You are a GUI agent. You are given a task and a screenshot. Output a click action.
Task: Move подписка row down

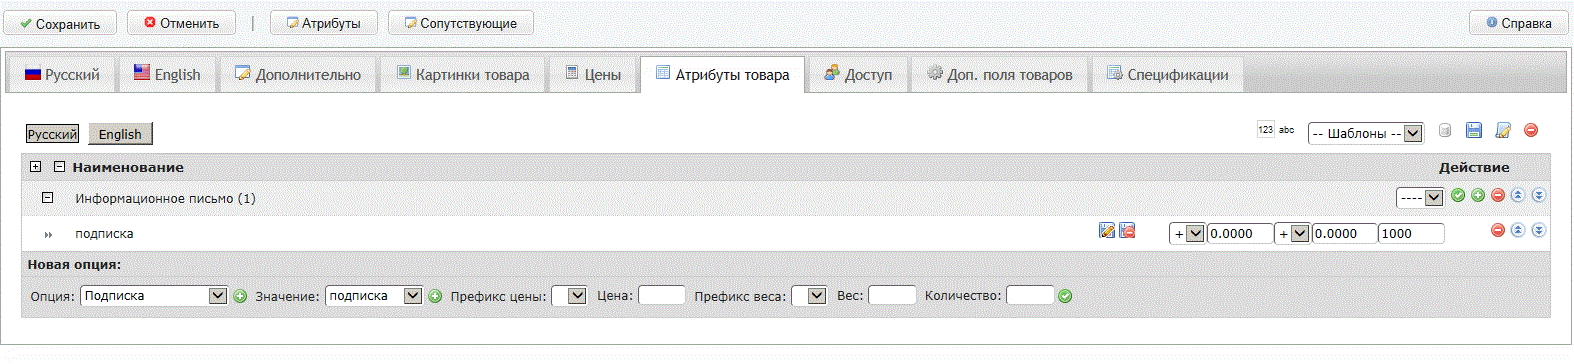pos(1539,230)
